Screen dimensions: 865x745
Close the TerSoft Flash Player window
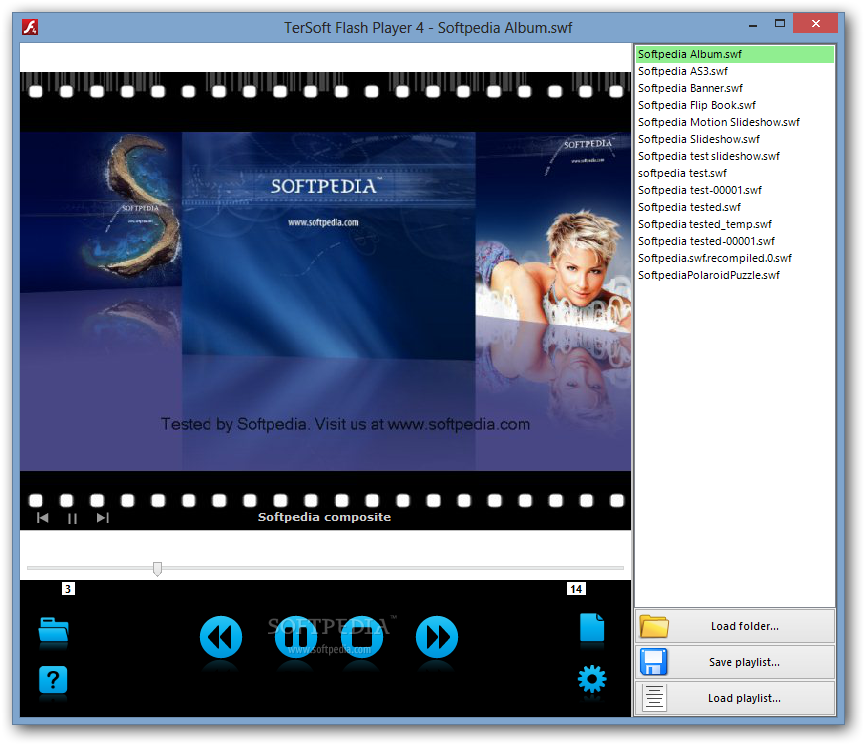coord(815,23)
